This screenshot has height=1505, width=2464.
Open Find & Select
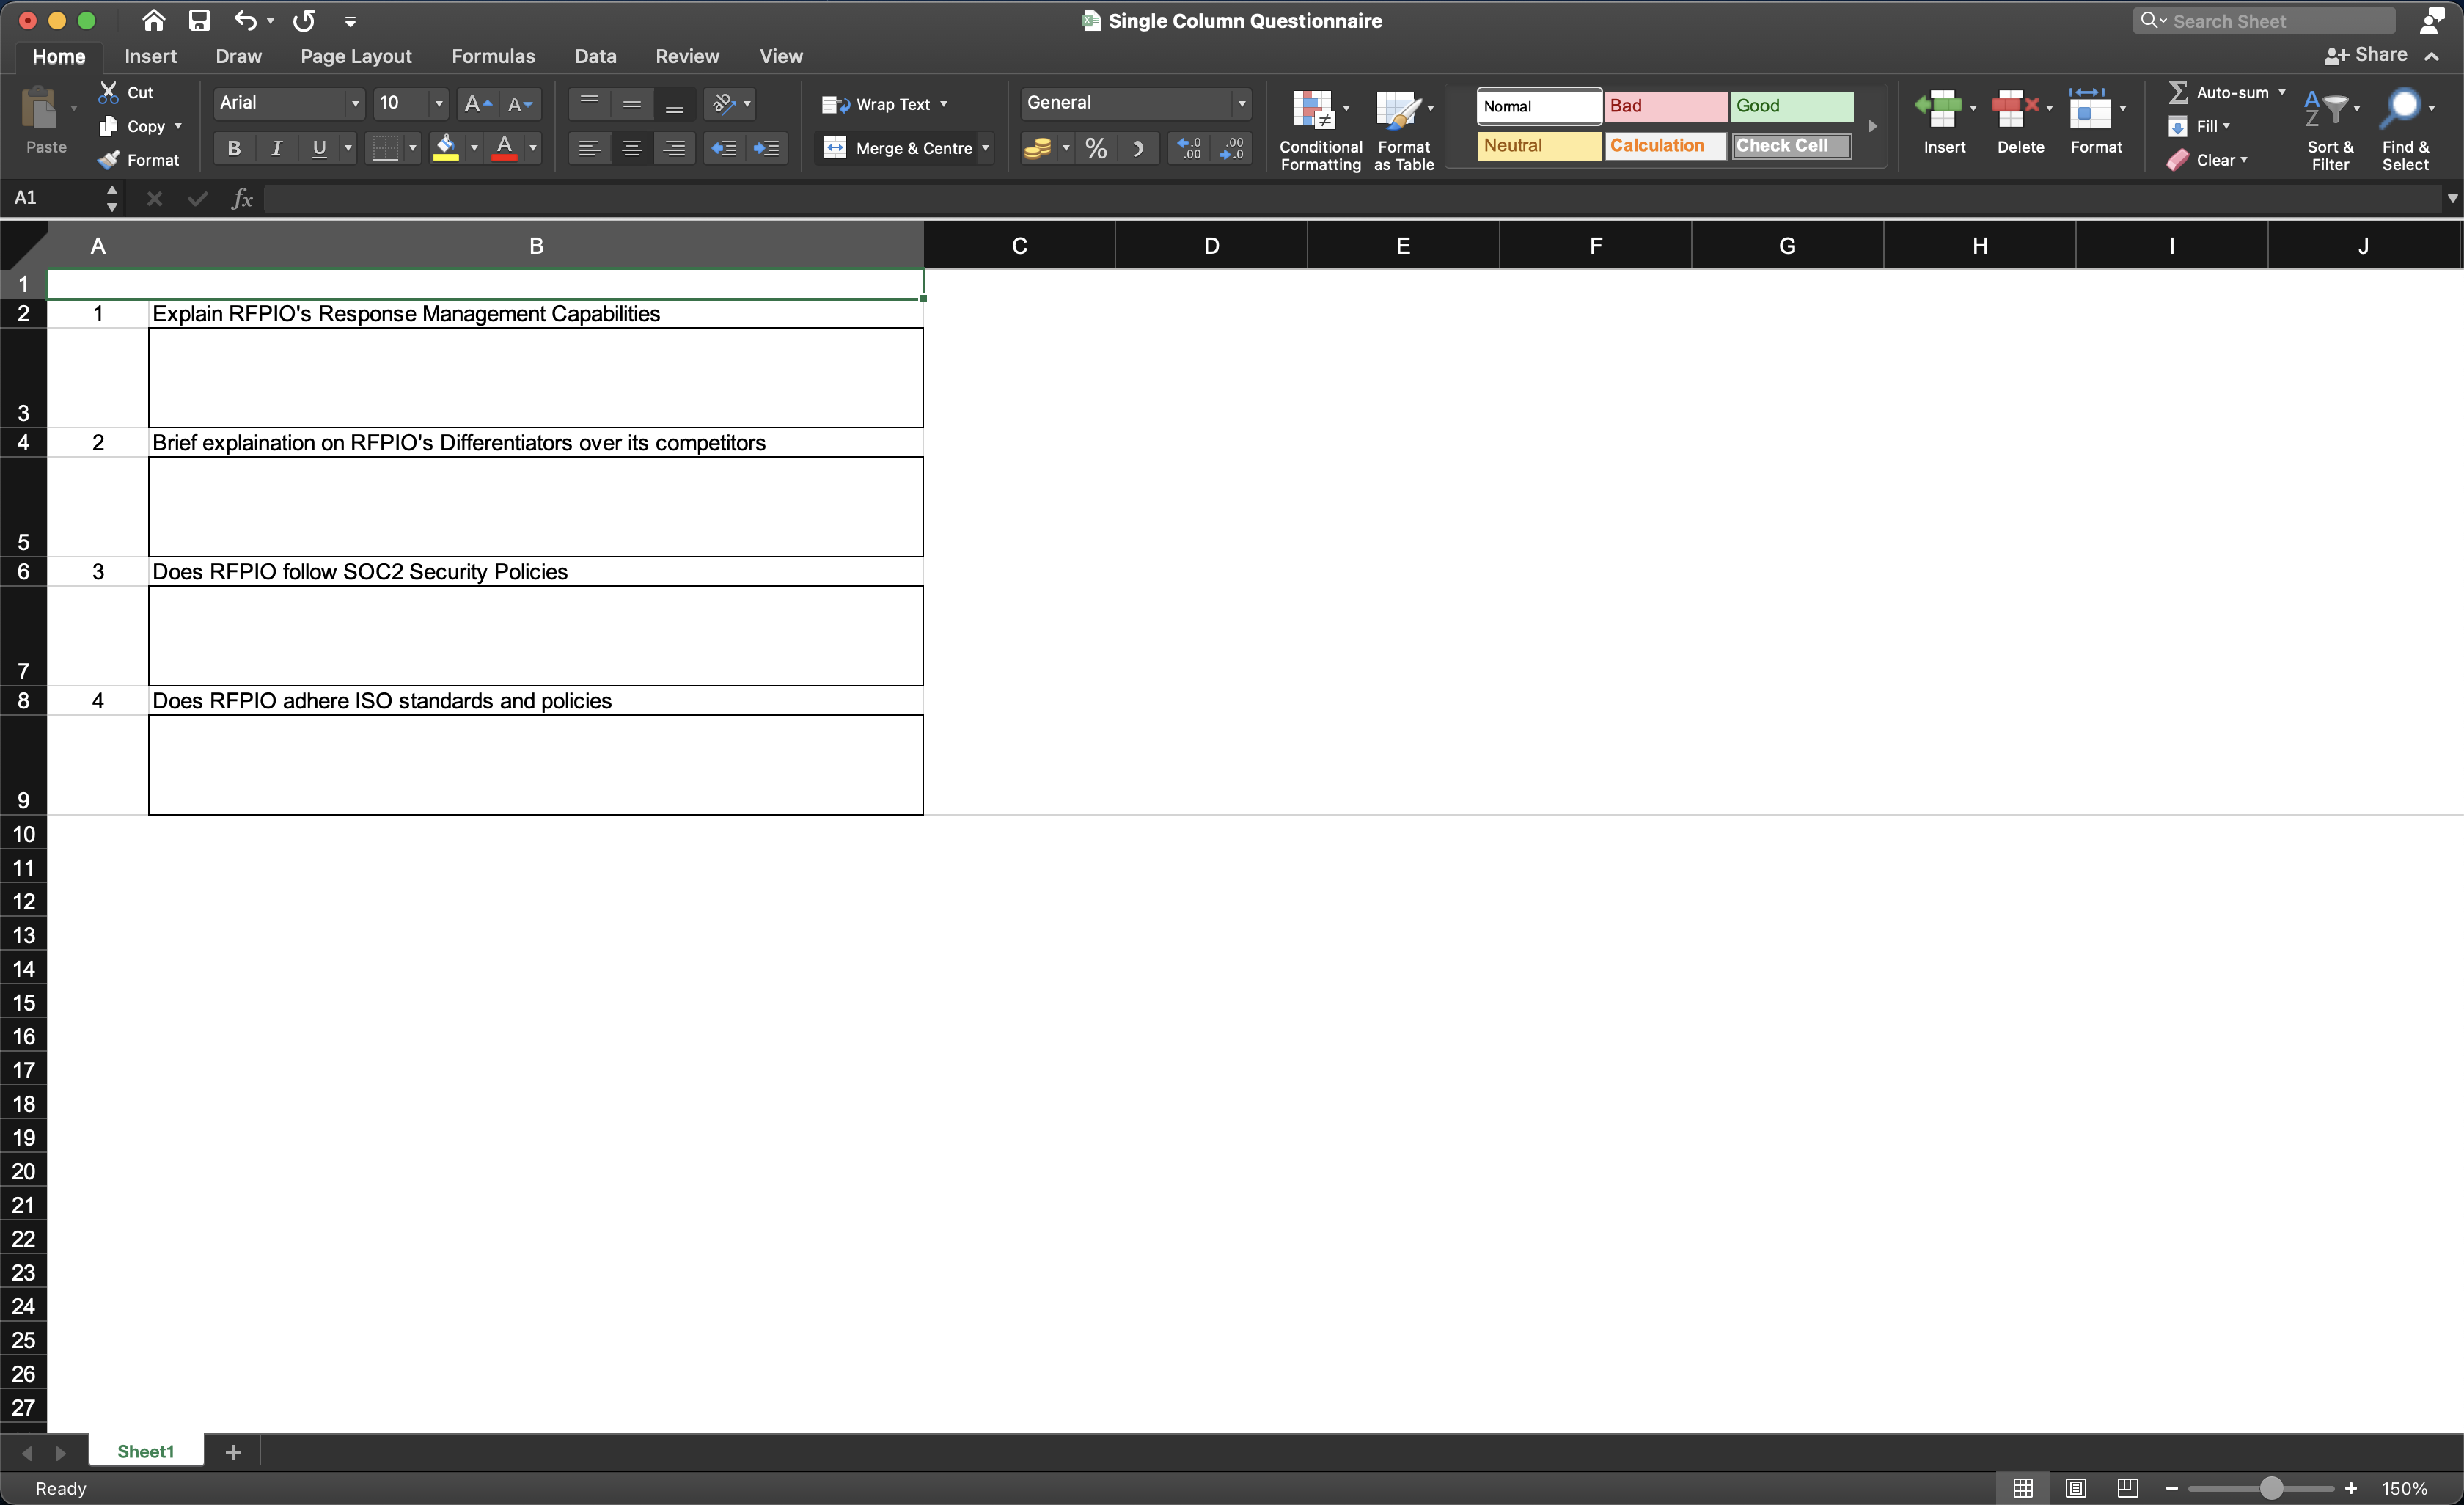2405,130
